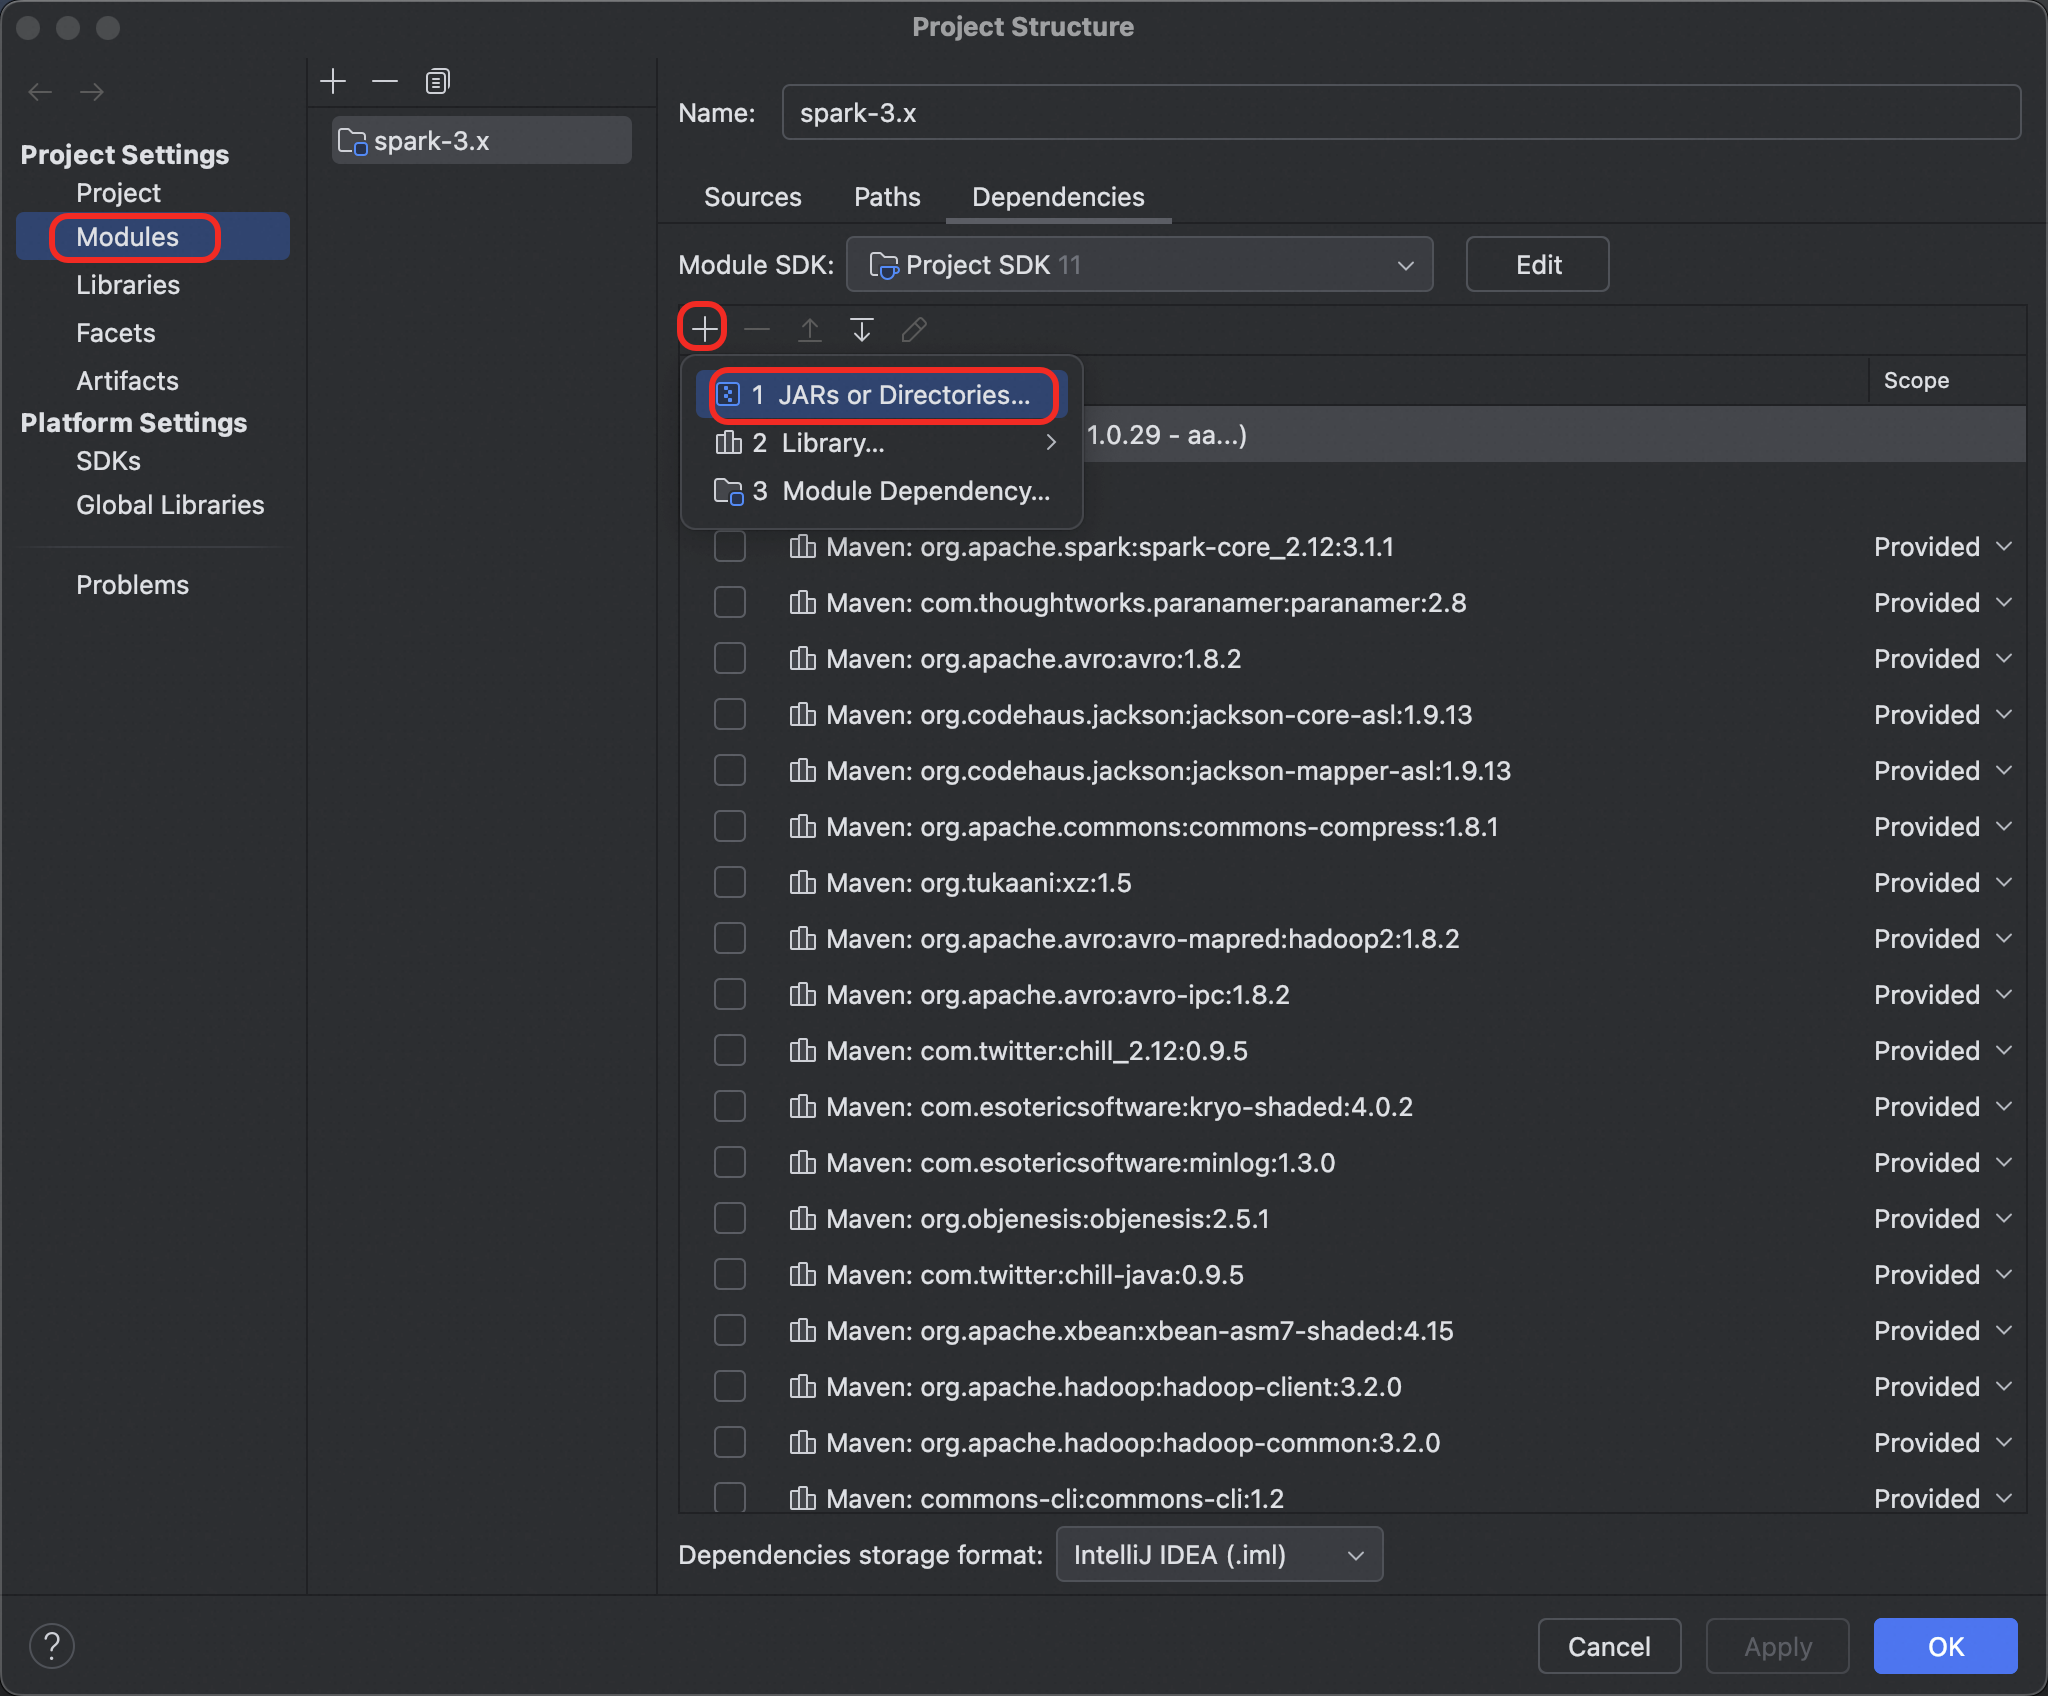Toggle export checkbox for org.tukaani:xz:1.5
Screen dimensions: 2048x1696
point(730,883)
